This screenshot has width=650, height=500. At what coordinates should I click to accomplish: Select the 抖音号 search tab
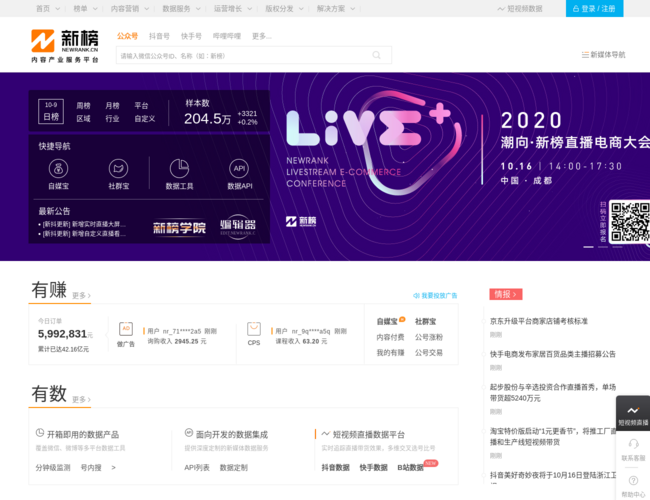point(159,36)
